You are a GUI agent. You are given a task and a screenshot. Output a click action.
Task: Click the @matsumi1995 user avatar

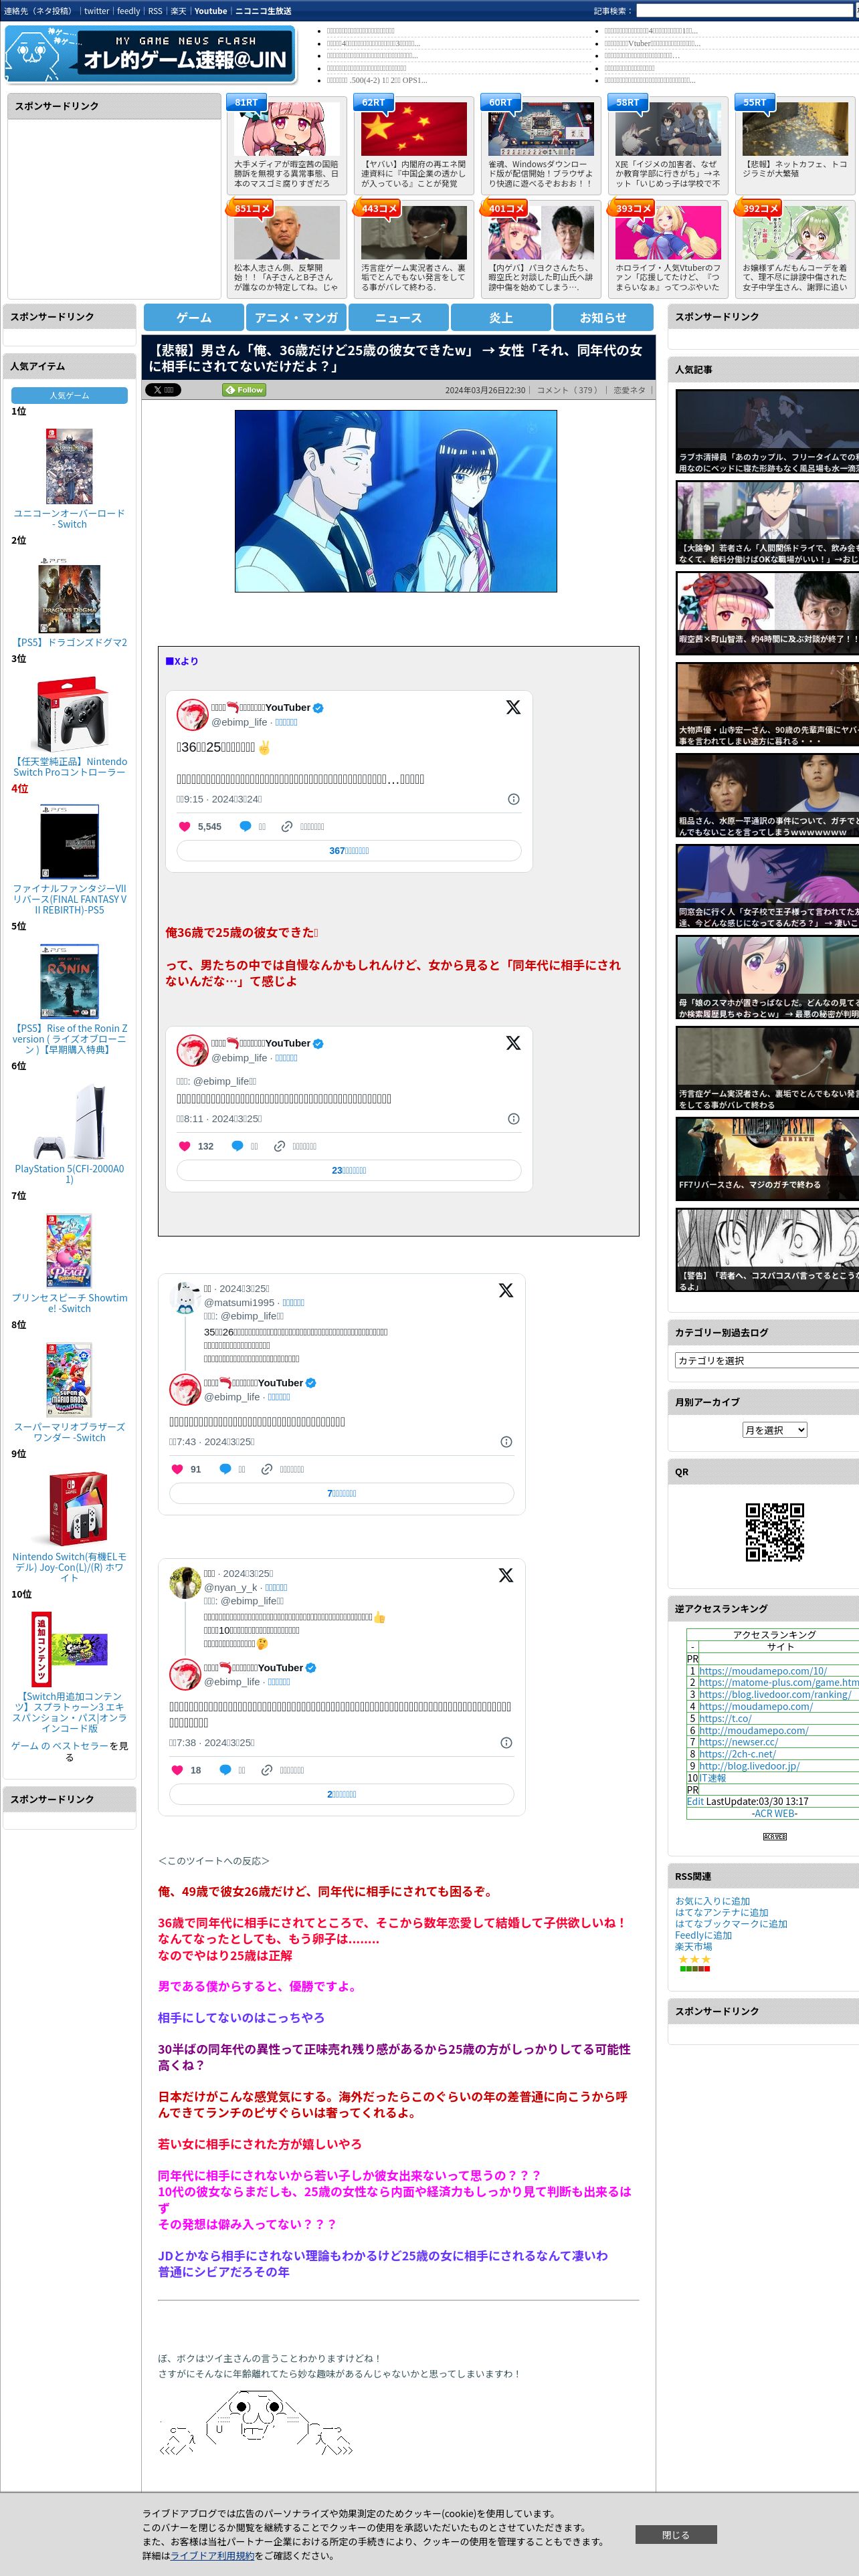tap(185, 1298)
